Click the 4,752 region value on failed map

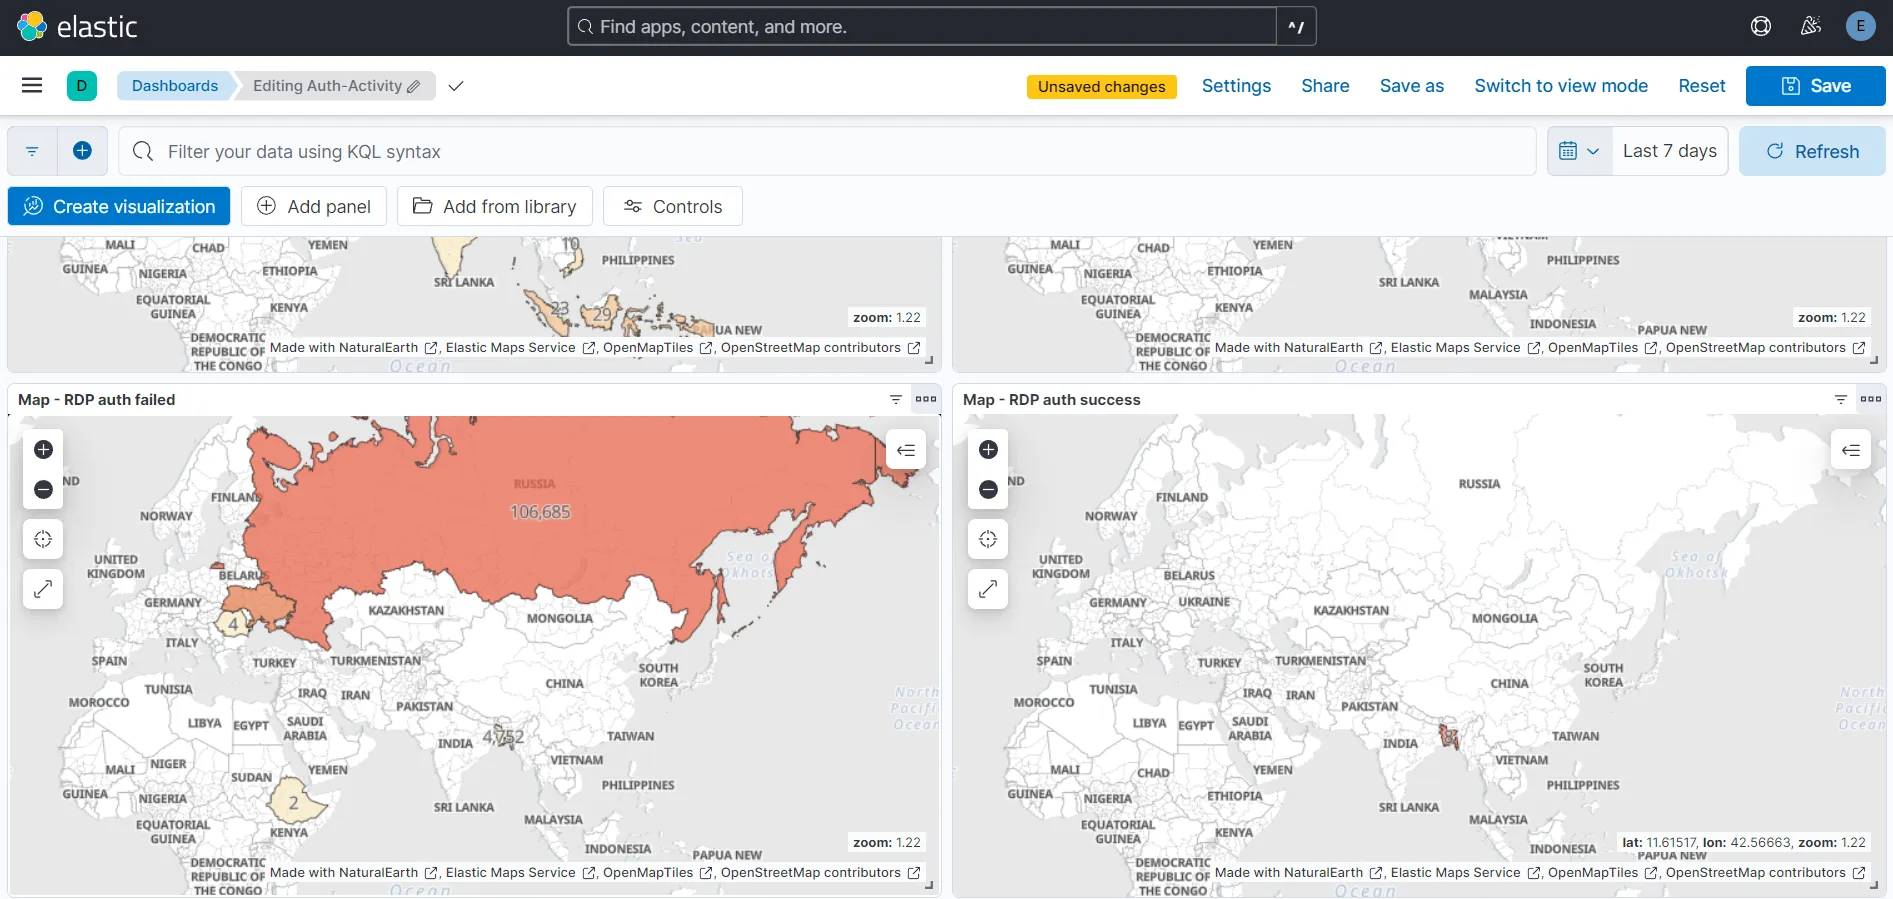coord(503,737)
